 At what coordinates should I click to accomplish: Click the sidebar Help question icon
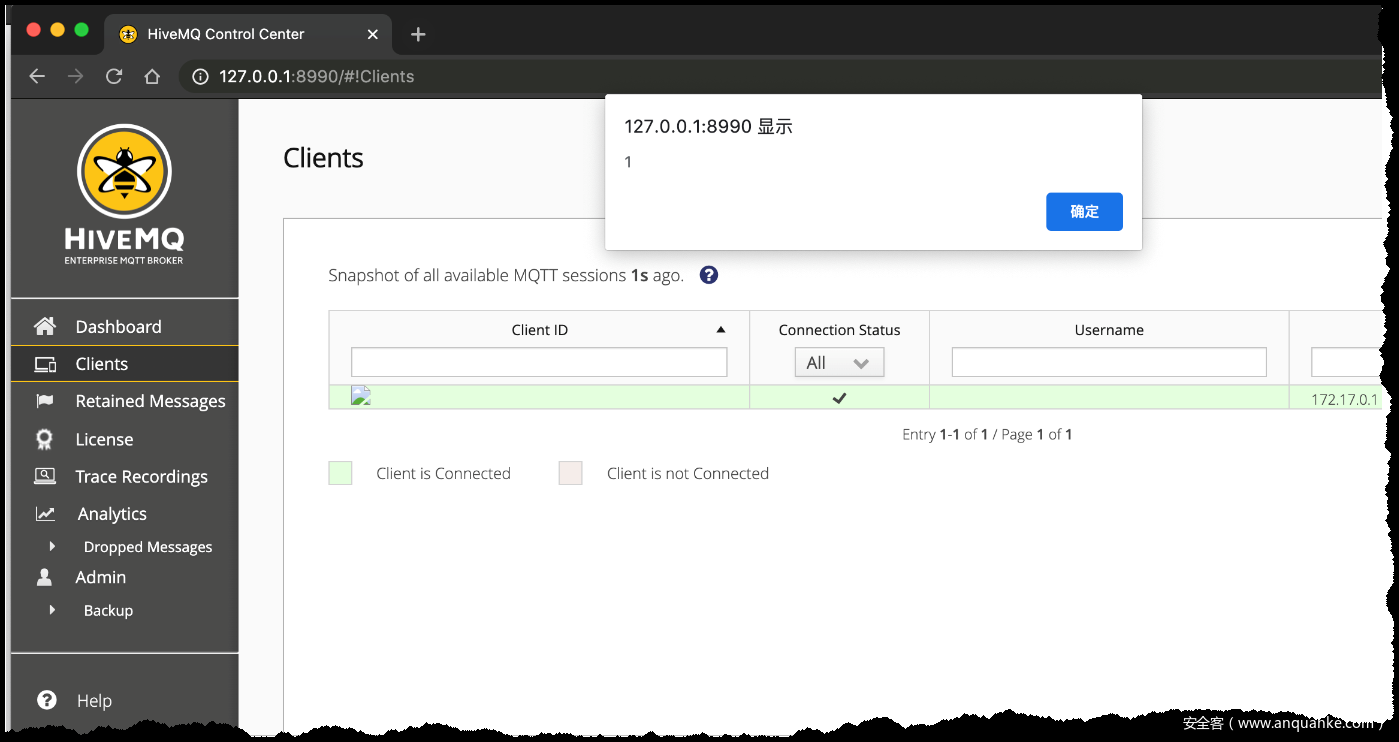[46, 700]
